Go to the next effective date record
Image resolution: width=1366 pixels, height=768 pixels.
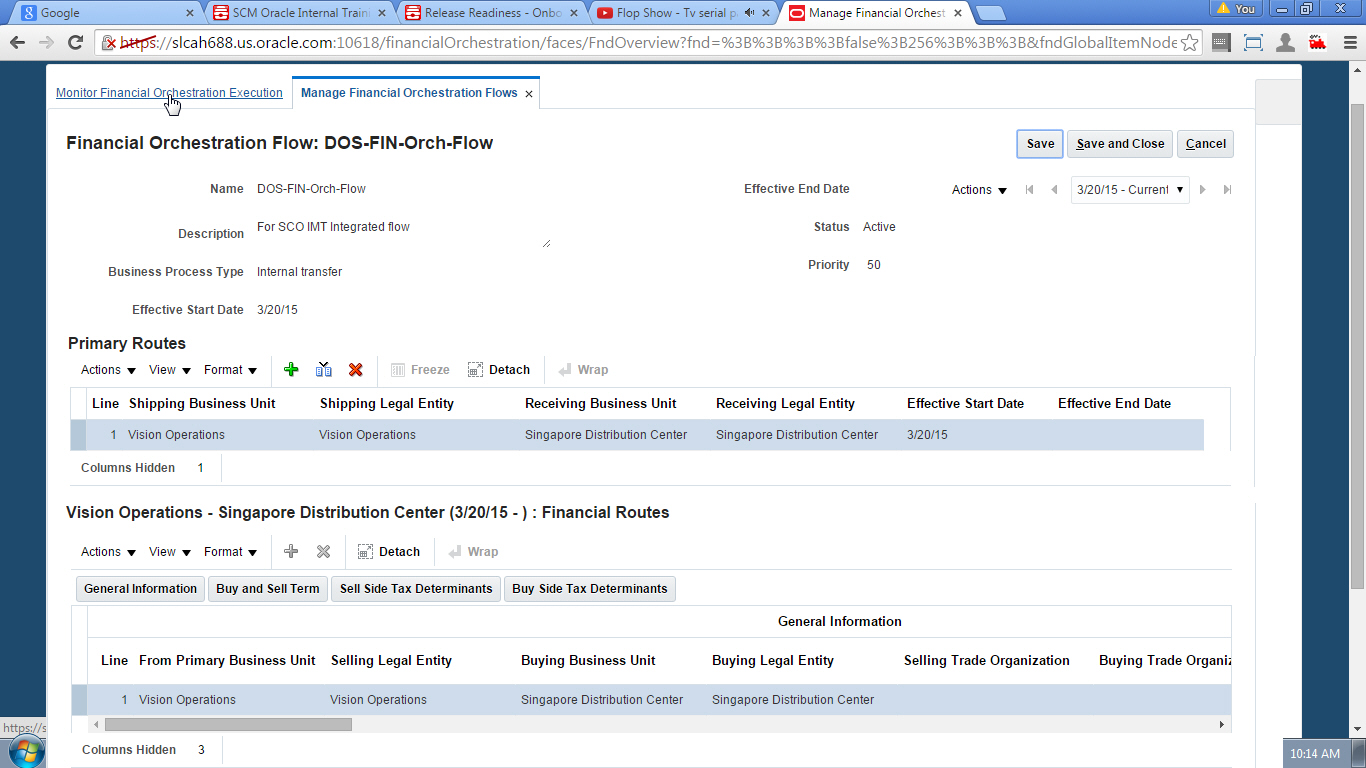pos(1203,190)
